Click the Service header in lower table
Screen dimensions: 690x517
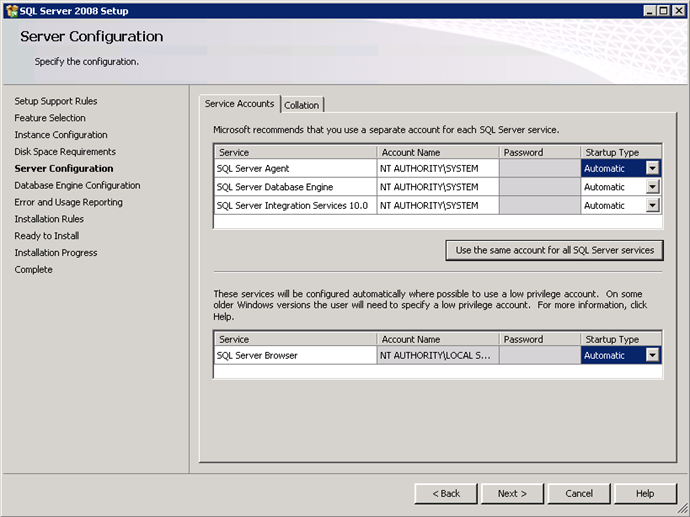coord(295,339)
